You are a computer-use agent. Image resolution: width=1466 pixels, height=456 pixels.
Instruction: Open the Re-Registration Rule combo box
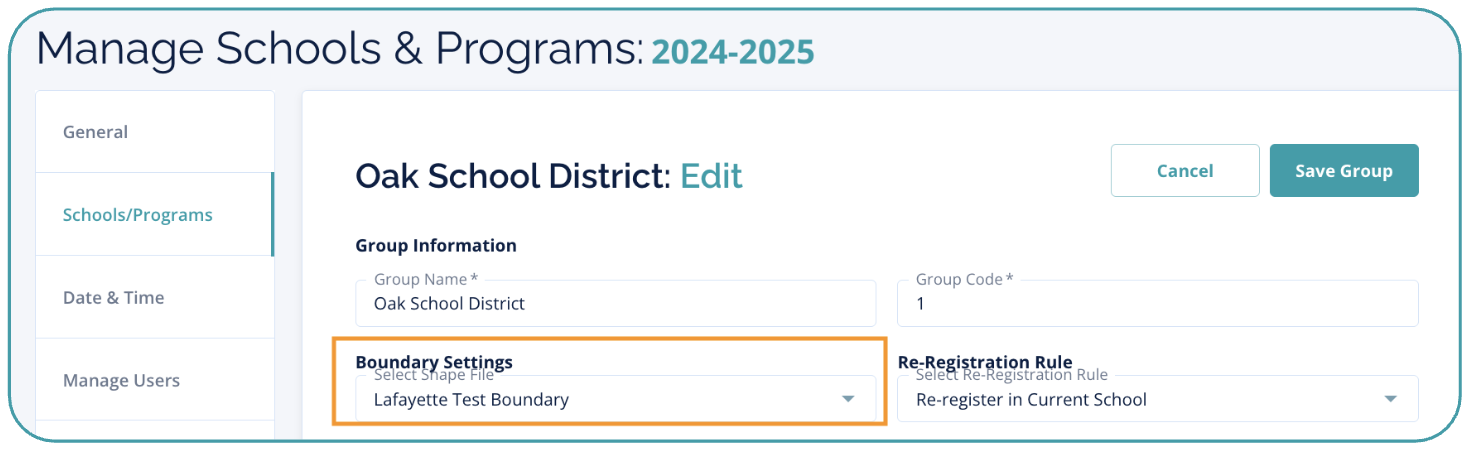click(x=1140, y=400)
